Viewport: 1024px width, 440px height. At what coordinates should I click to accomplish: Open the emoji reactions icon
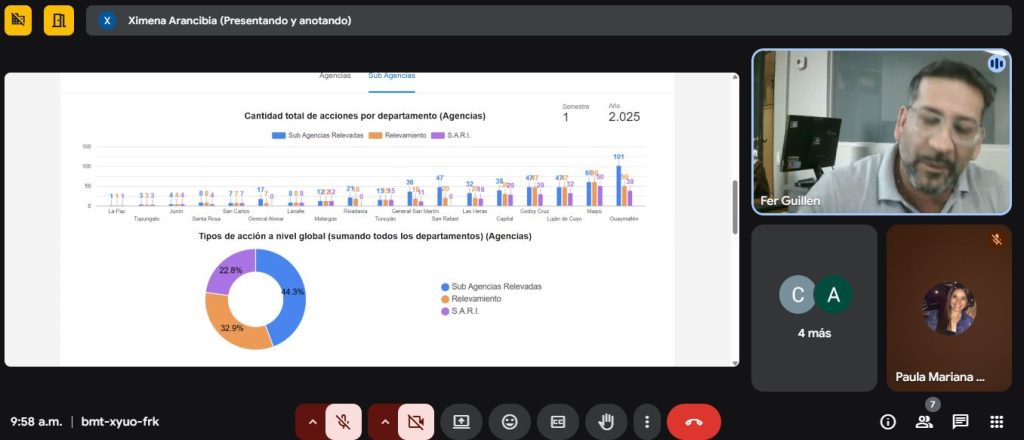coord(510,422)
